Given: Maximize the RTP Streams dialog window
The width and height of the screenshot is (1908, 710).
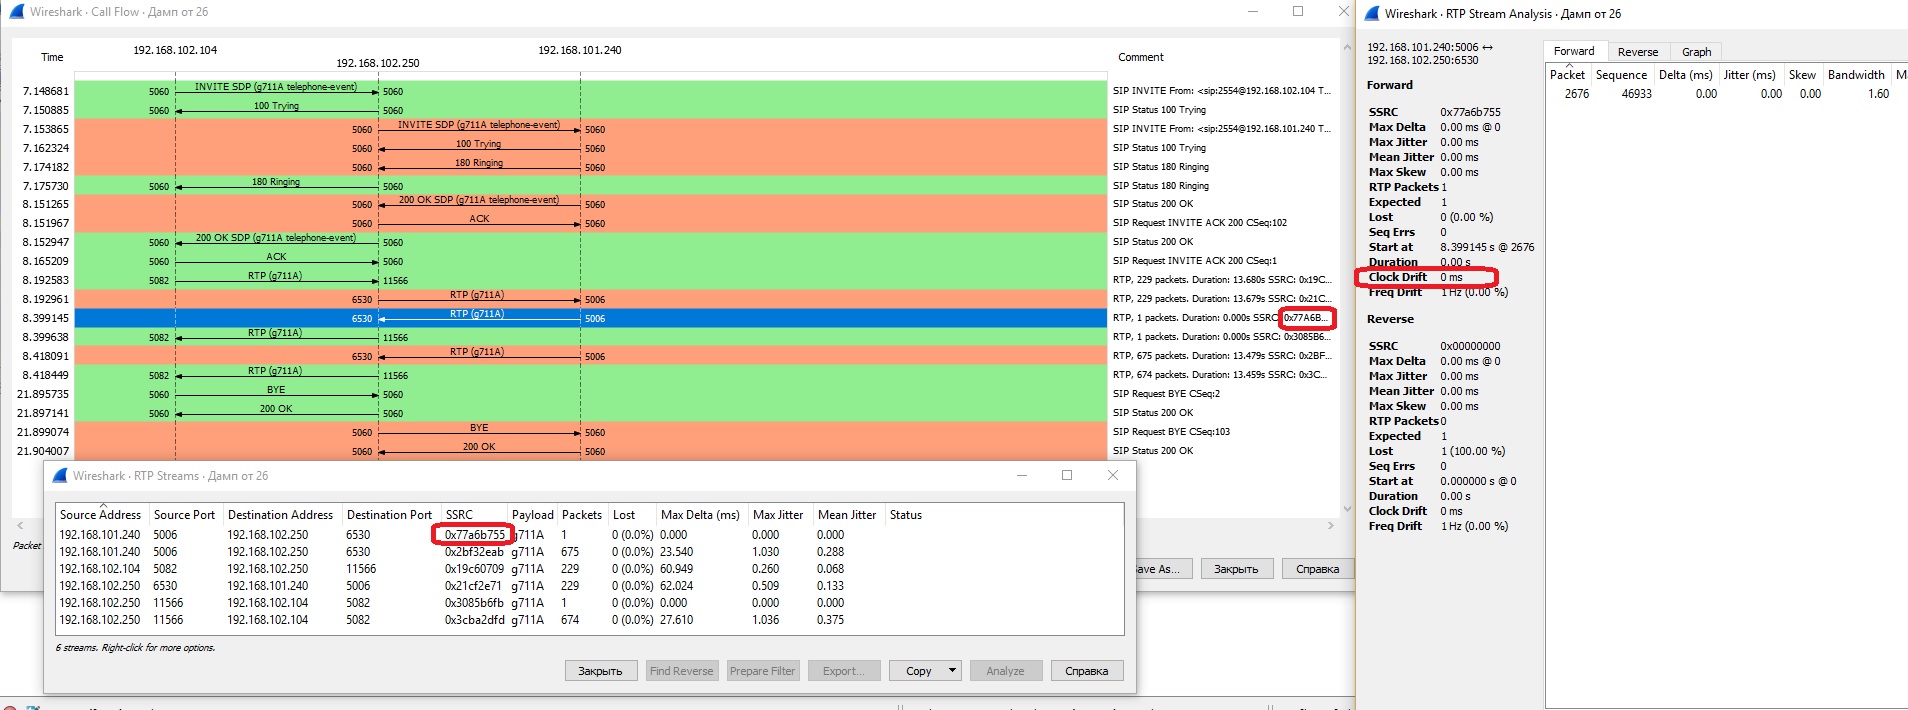Looking at the screenshot, I should (x=1067, y=475).
